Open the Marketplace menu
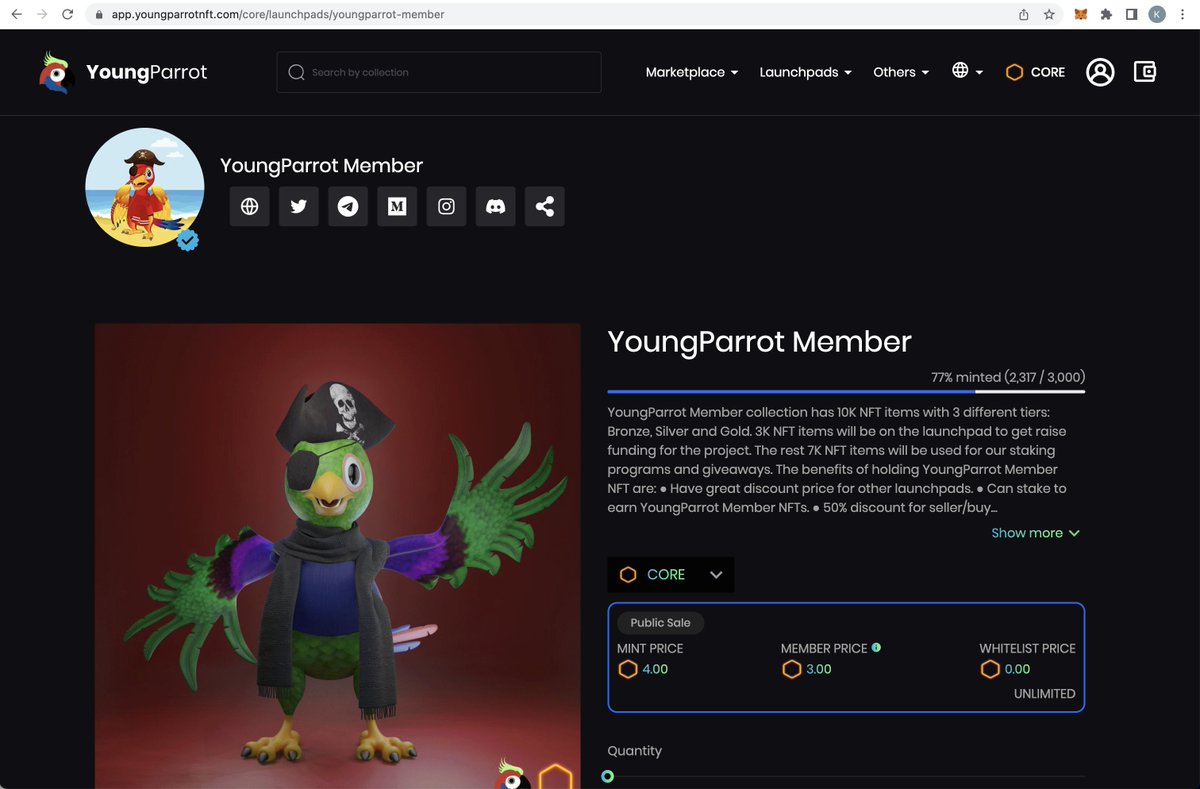Viewport: 1200px width, 789px height. coord(691,71)
